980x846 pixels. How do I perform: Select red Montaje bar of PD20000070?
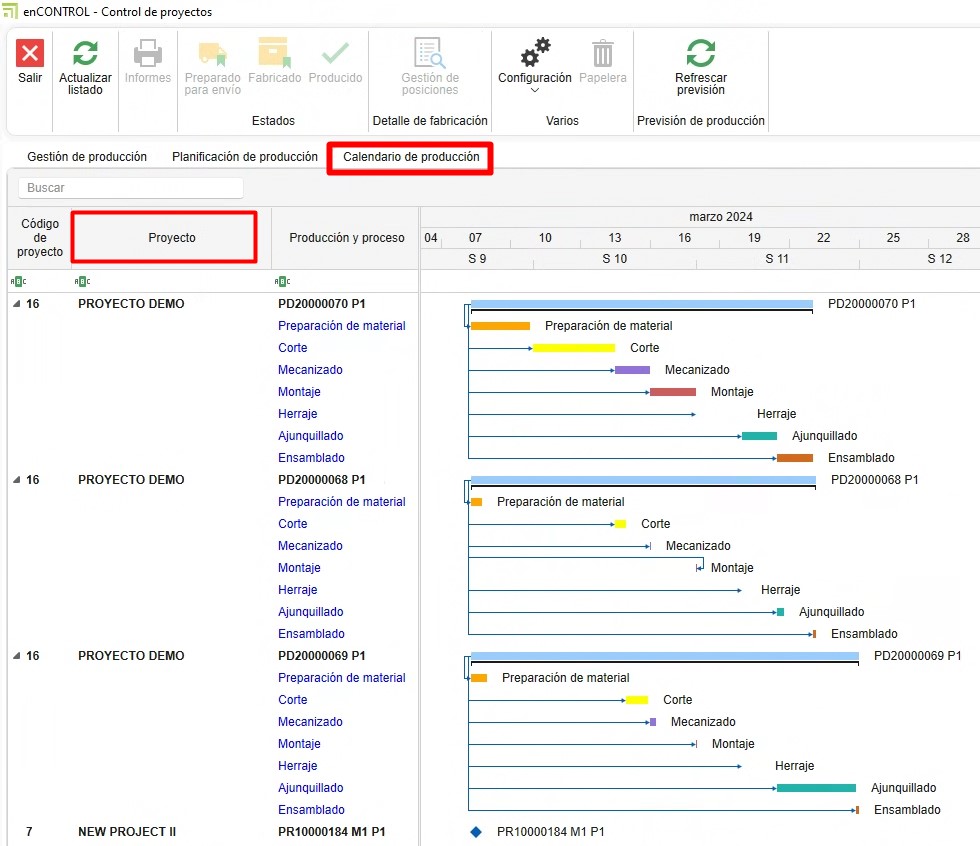[x=672, y=392]
